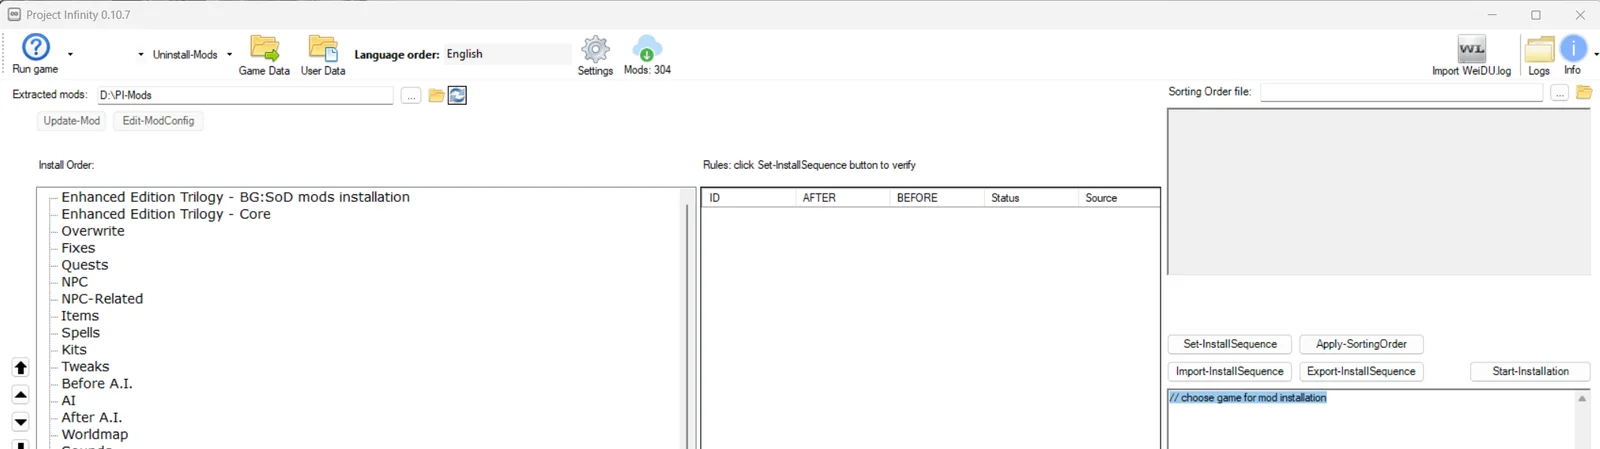Select the Worldmap tree item

point(95,435)
